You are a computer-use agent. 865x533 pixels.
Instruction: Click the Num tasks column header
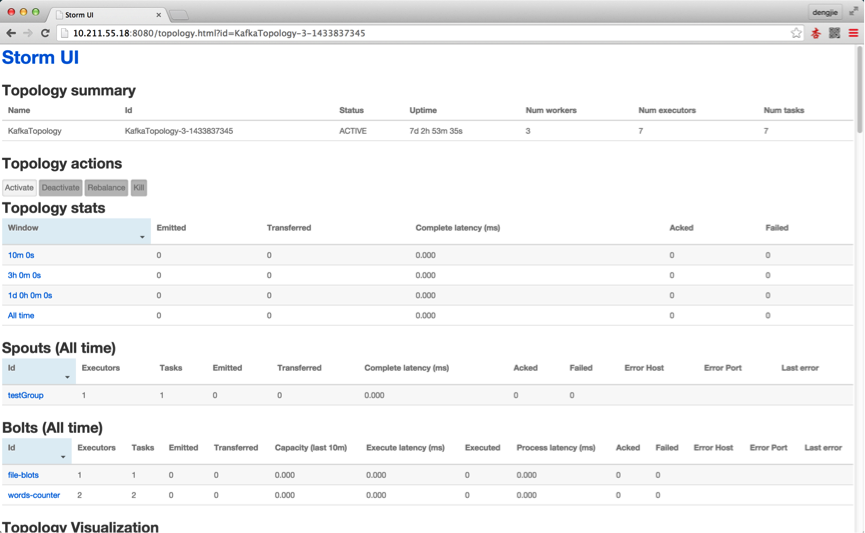point(783,110)
